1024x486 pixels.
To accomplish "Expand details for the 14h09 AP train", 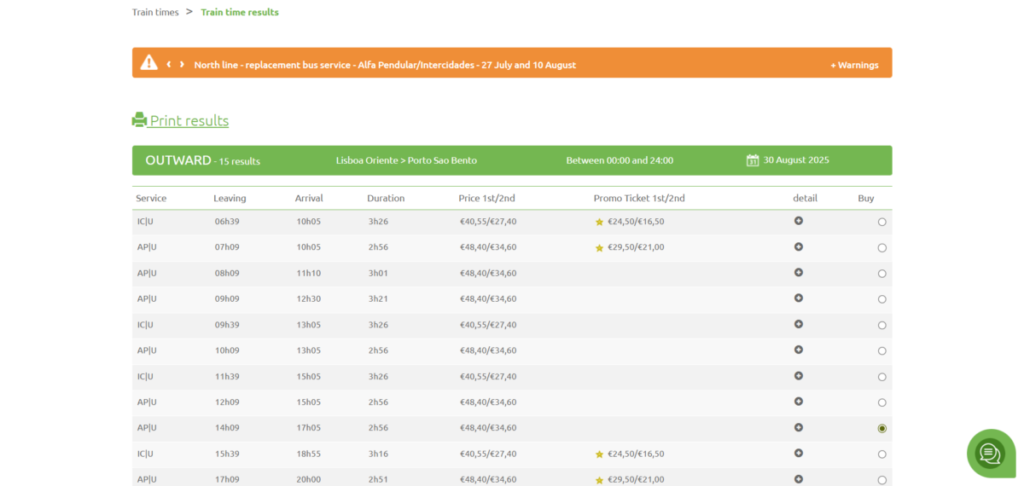I will click(798, 427).
